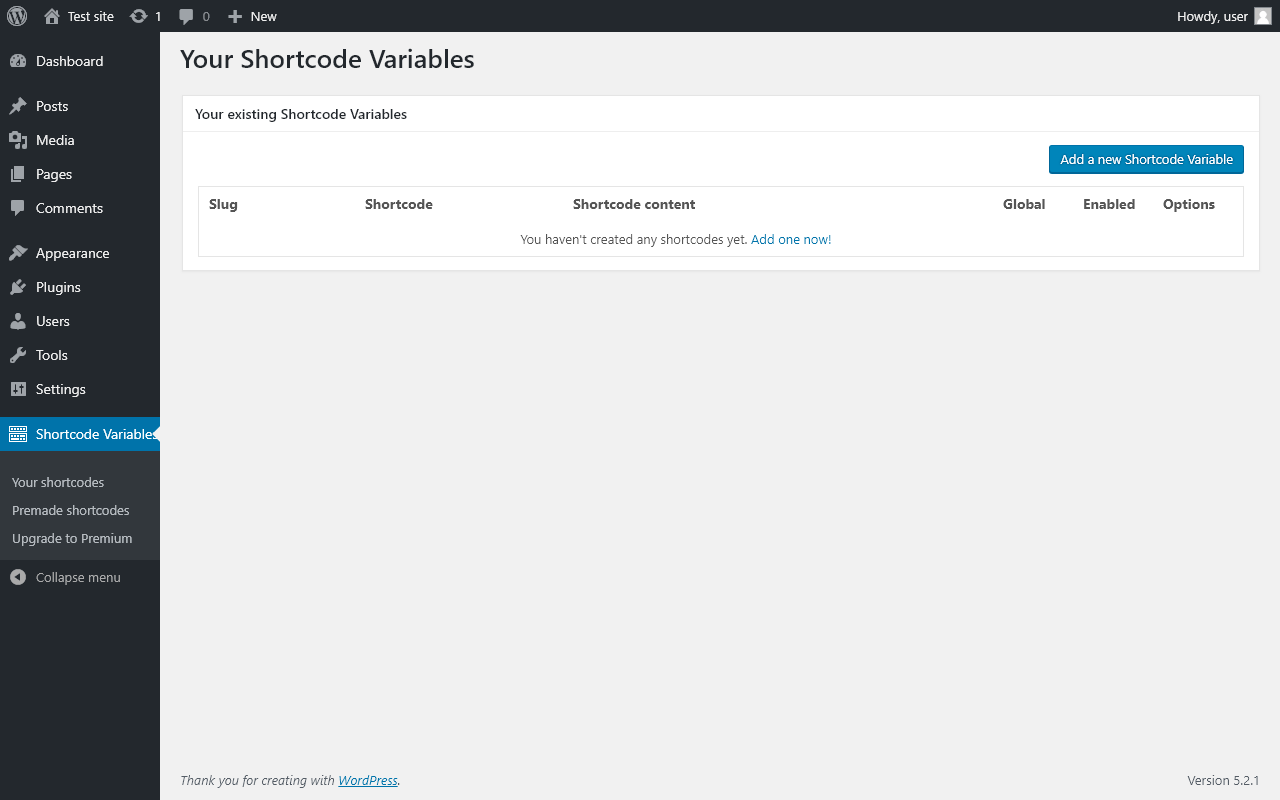This screenshot has width=1280, height=800.
Task: Open the Comments menu item in sidebar
Action: [80, 208]
